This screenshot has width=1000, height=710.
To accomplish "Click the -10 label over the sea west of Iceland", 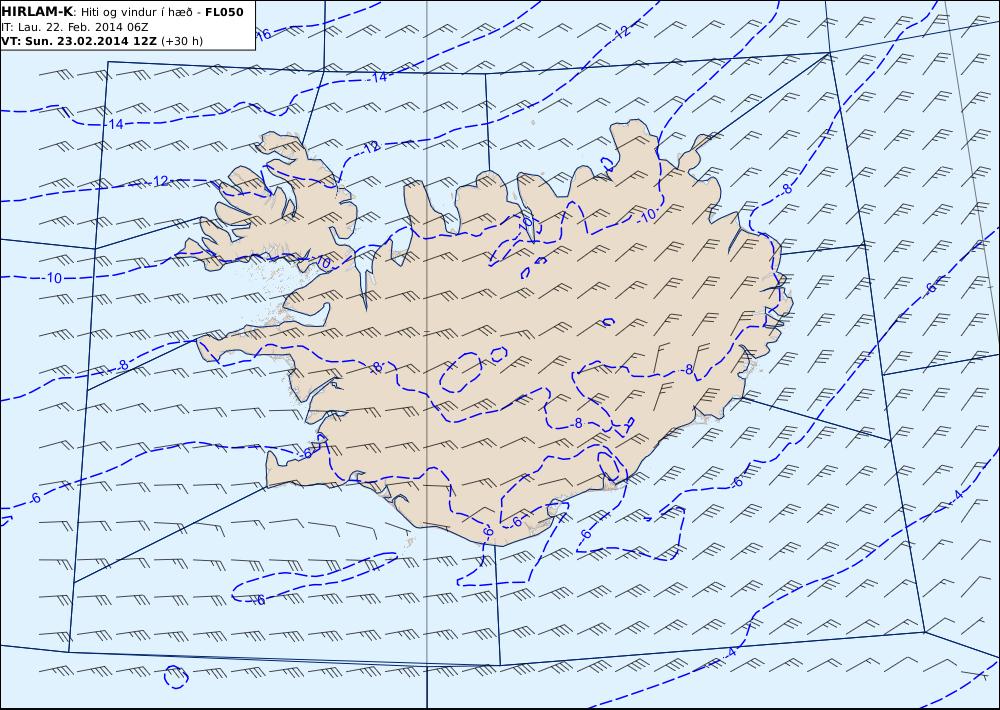I will [53, 278].
